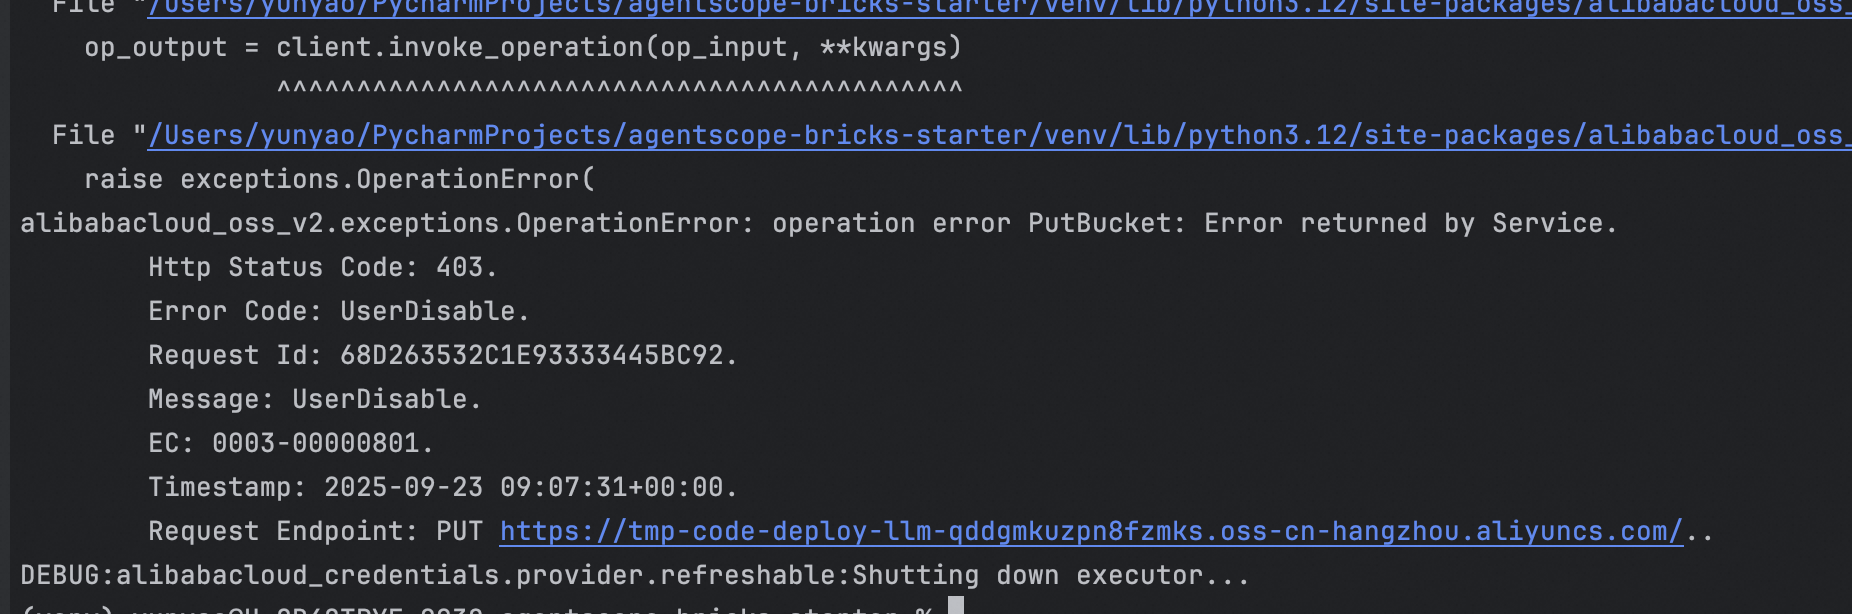Click the UserDisable text in the Message line
Image resolution: width=1852 pixels, height=614 pixels.
tap(379, 399)
